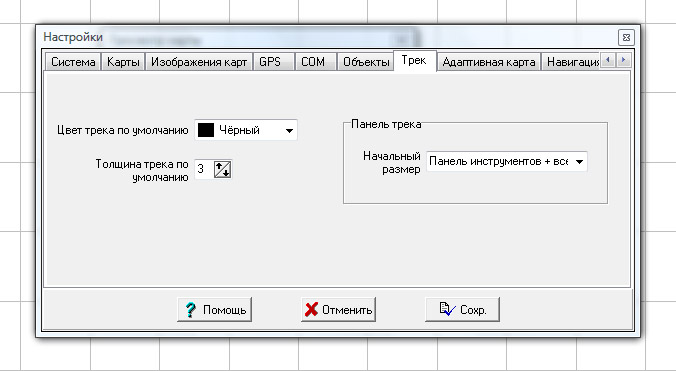Select the Трек tab
Viewport: 676px width, 371px height.
[x=414, y=60]
